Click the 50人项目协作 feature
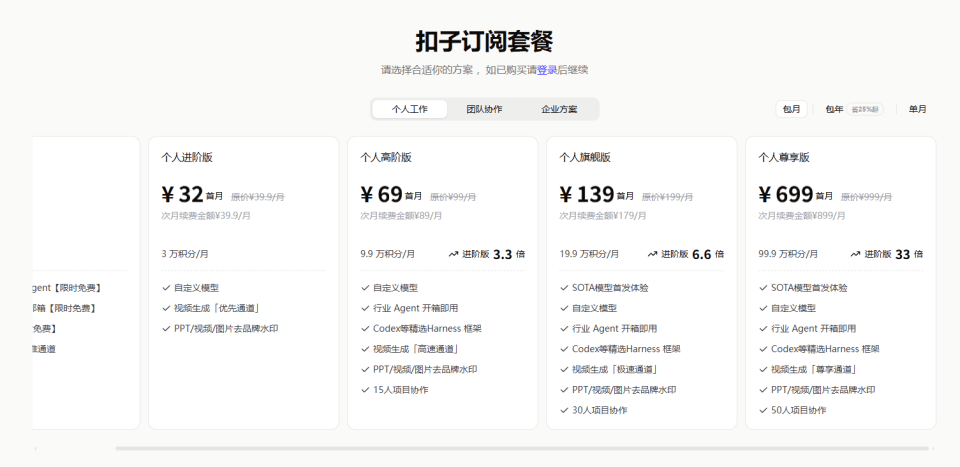The height and width of the screenshot is (467, 960). pyautogui.click(x=798, y=411)
